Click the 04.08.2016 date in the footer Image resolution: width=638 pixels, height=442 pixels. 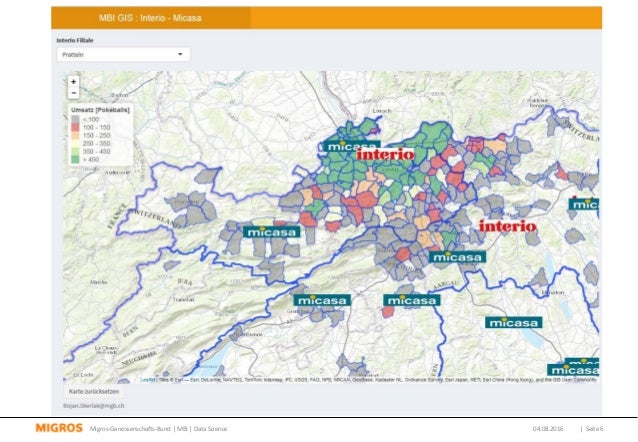tap(548, 429)
